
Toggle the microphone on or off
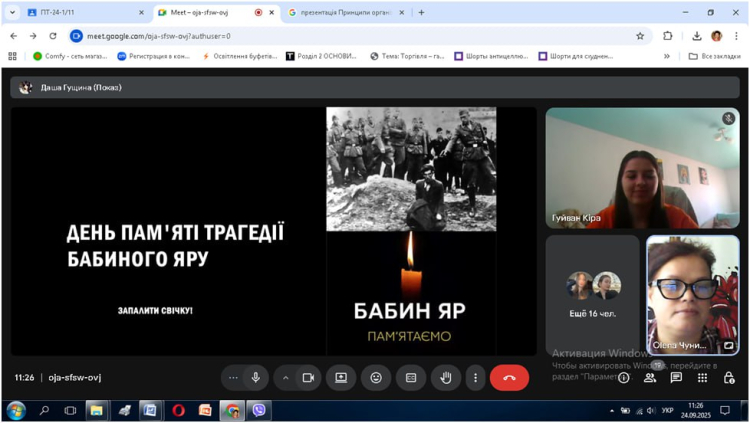click(256, 378)
